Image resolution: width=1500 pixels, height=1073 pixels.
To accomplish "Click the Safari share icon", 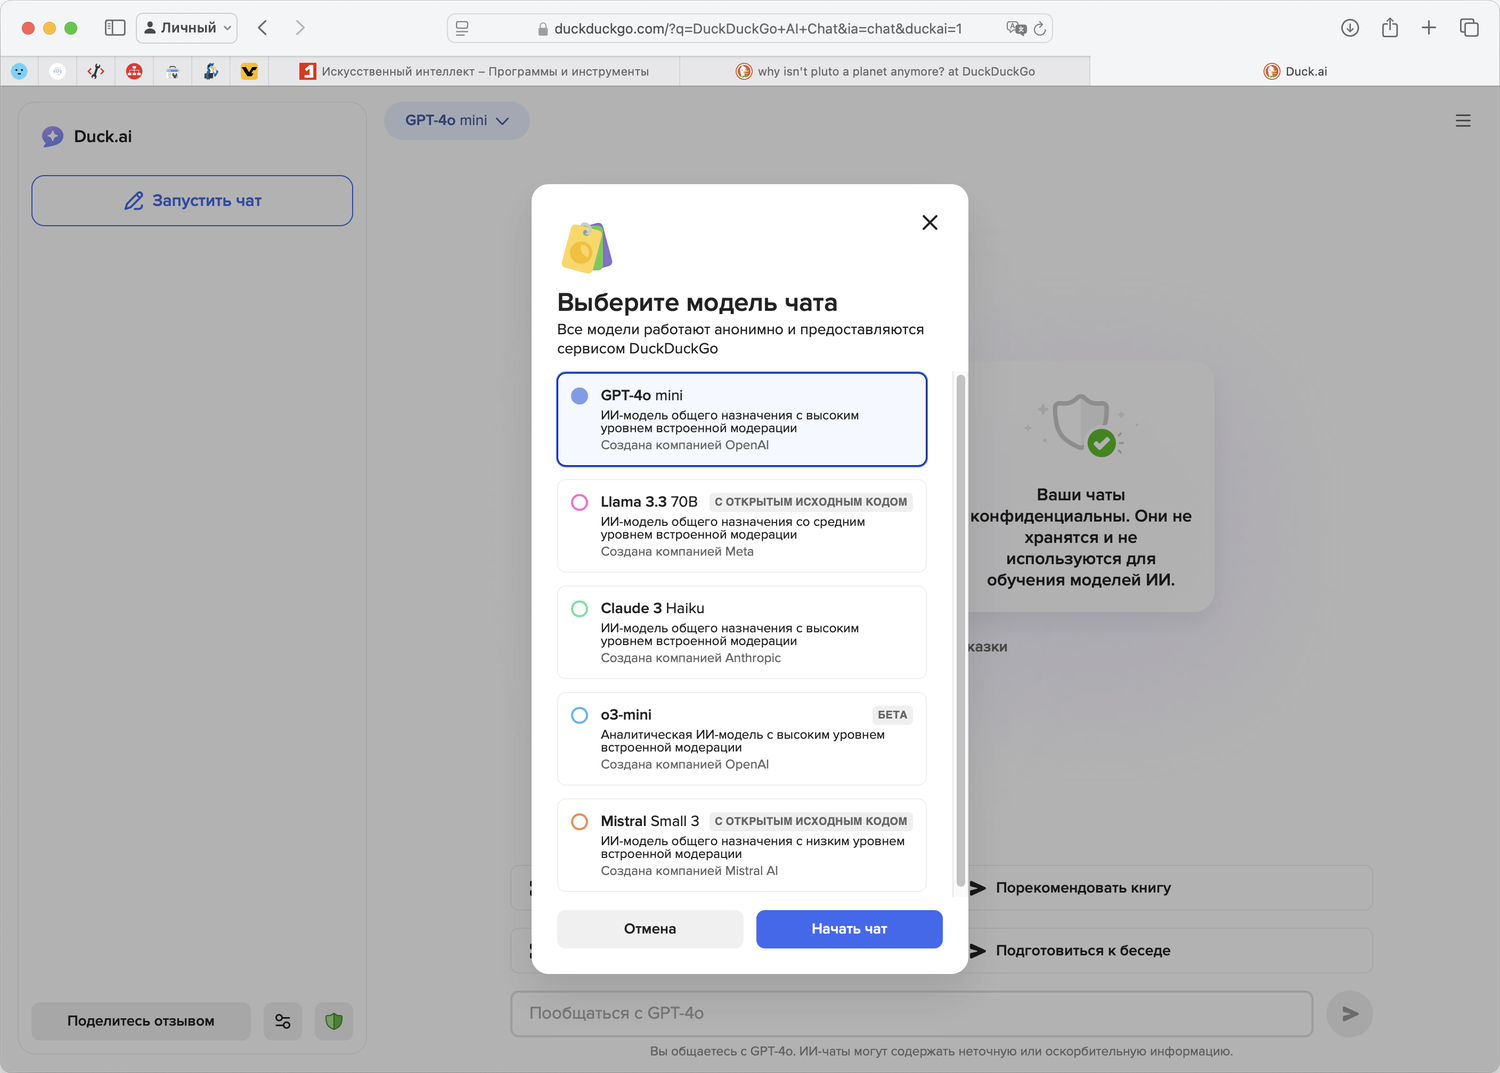I will coord(1390,28).
